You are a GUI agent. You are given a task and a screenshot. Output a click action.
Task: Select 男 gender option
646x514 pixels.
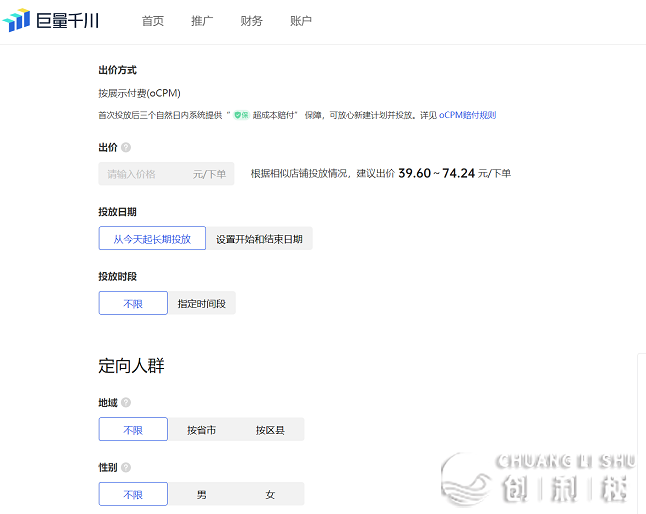click(201, 495)
